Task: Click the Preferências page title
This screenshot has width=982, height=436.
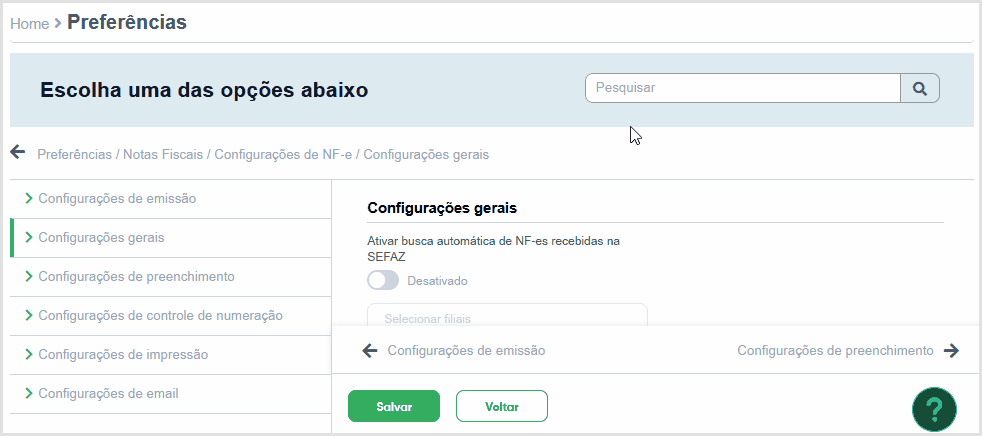Action: (127, 22)
